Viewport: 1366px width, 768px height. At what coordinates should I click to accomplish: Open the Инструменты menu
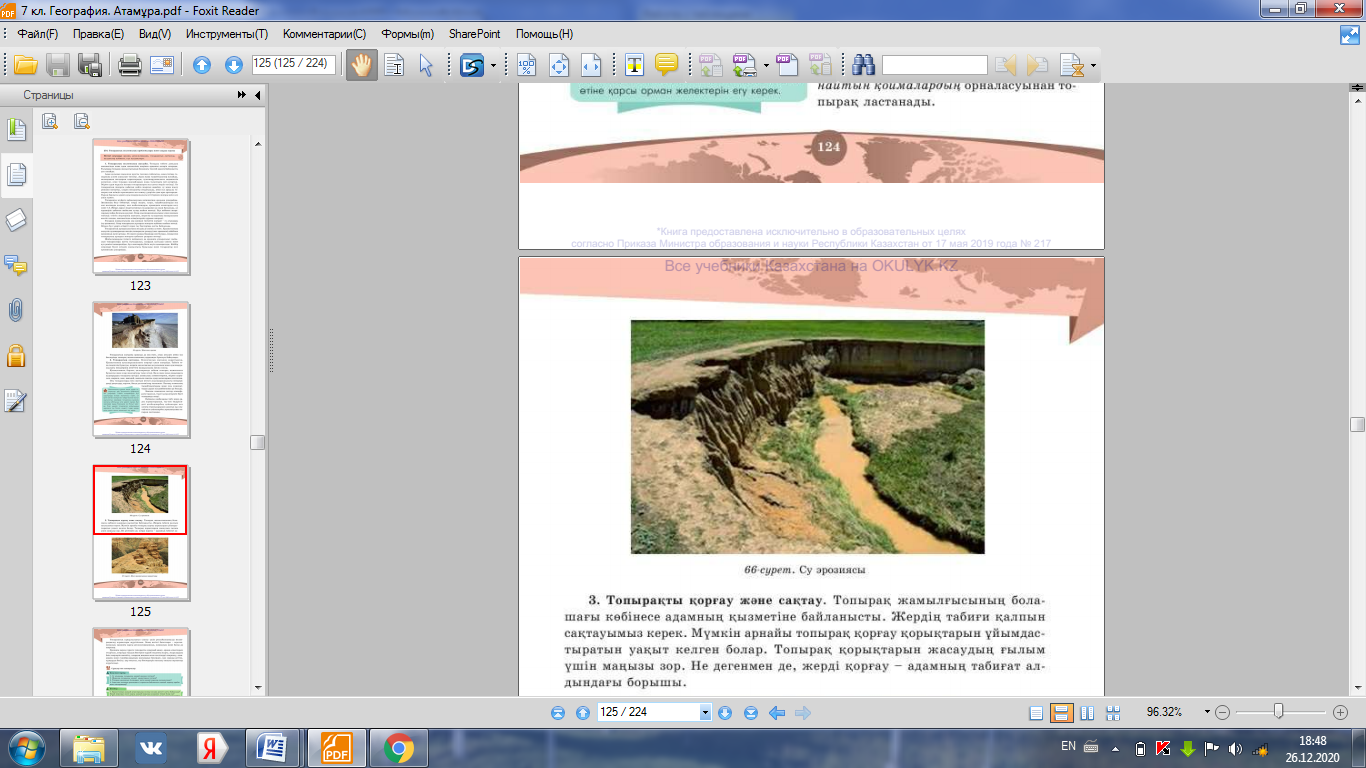tap(226, 34)
